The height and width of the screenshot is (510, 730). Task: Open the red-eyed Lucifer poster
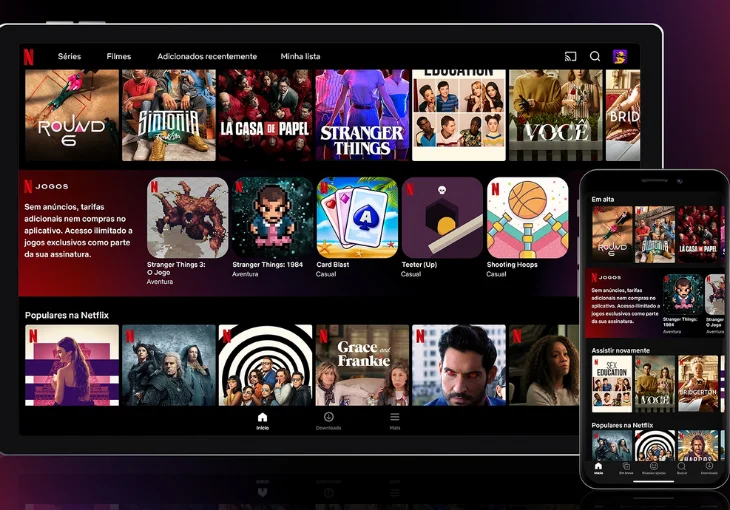459,365
